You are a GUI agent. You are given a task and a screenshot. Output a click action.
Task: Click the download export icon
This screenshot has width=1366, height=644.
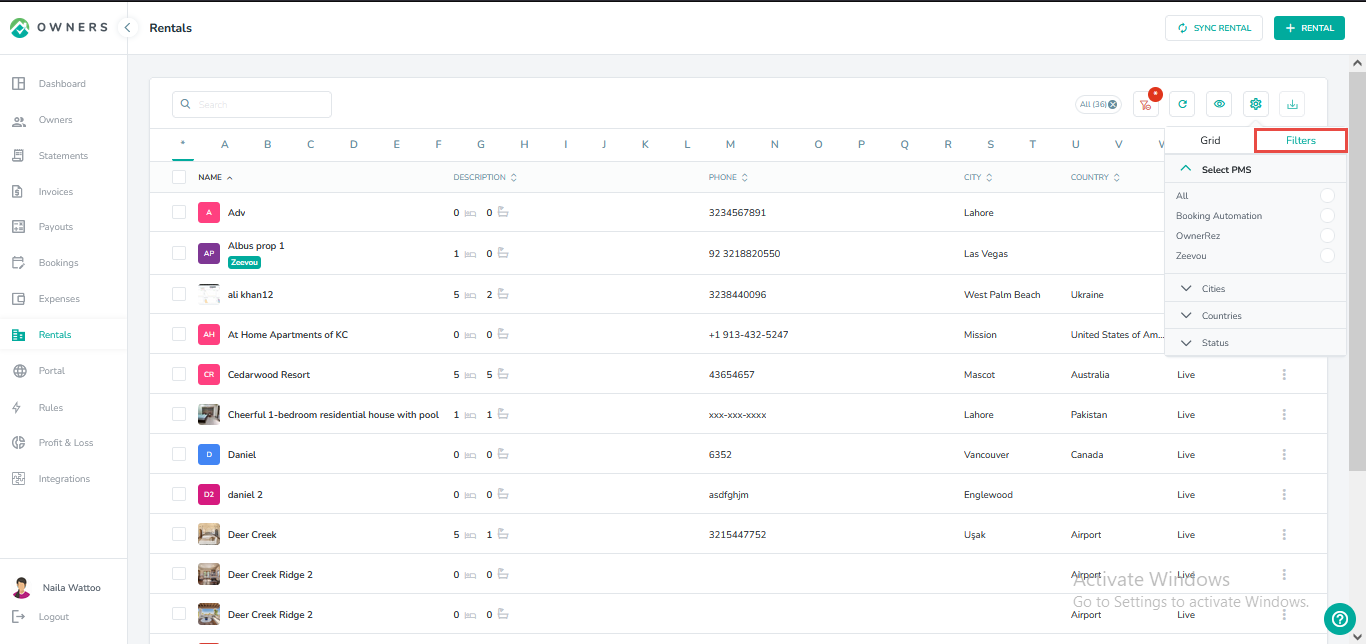[1292, 104]
